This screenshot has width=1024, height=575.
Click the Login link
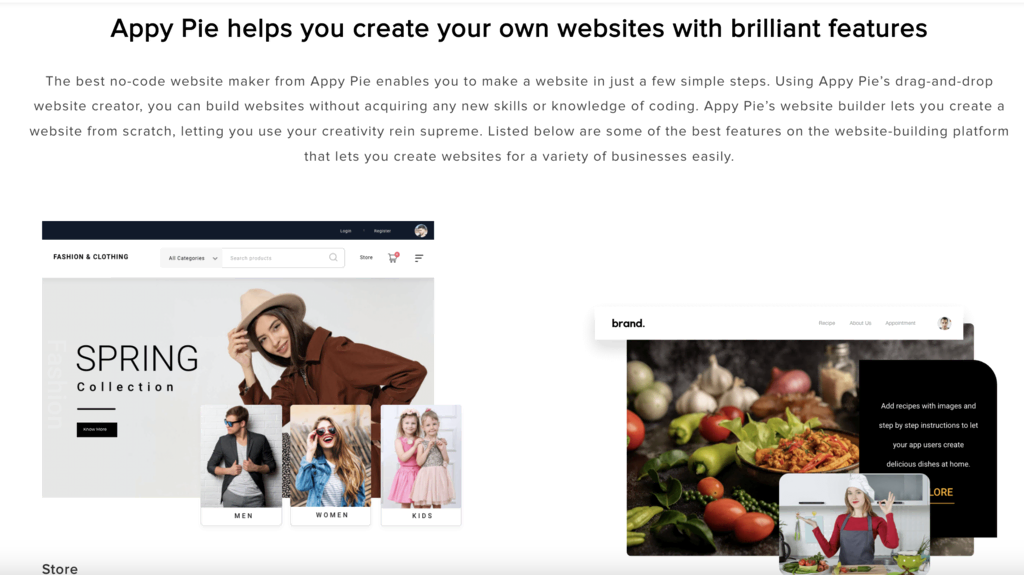(x=345, y=231)
